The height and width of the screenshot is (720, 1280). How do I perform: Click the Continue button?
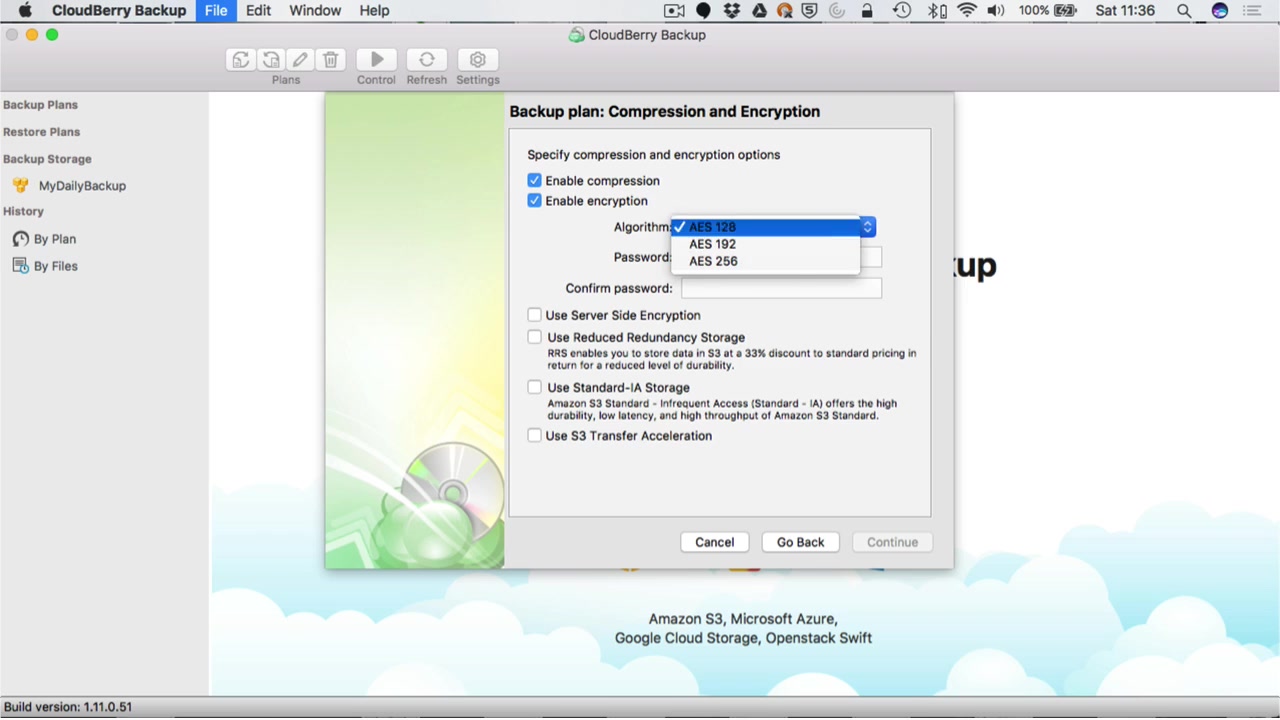(892, 542)
